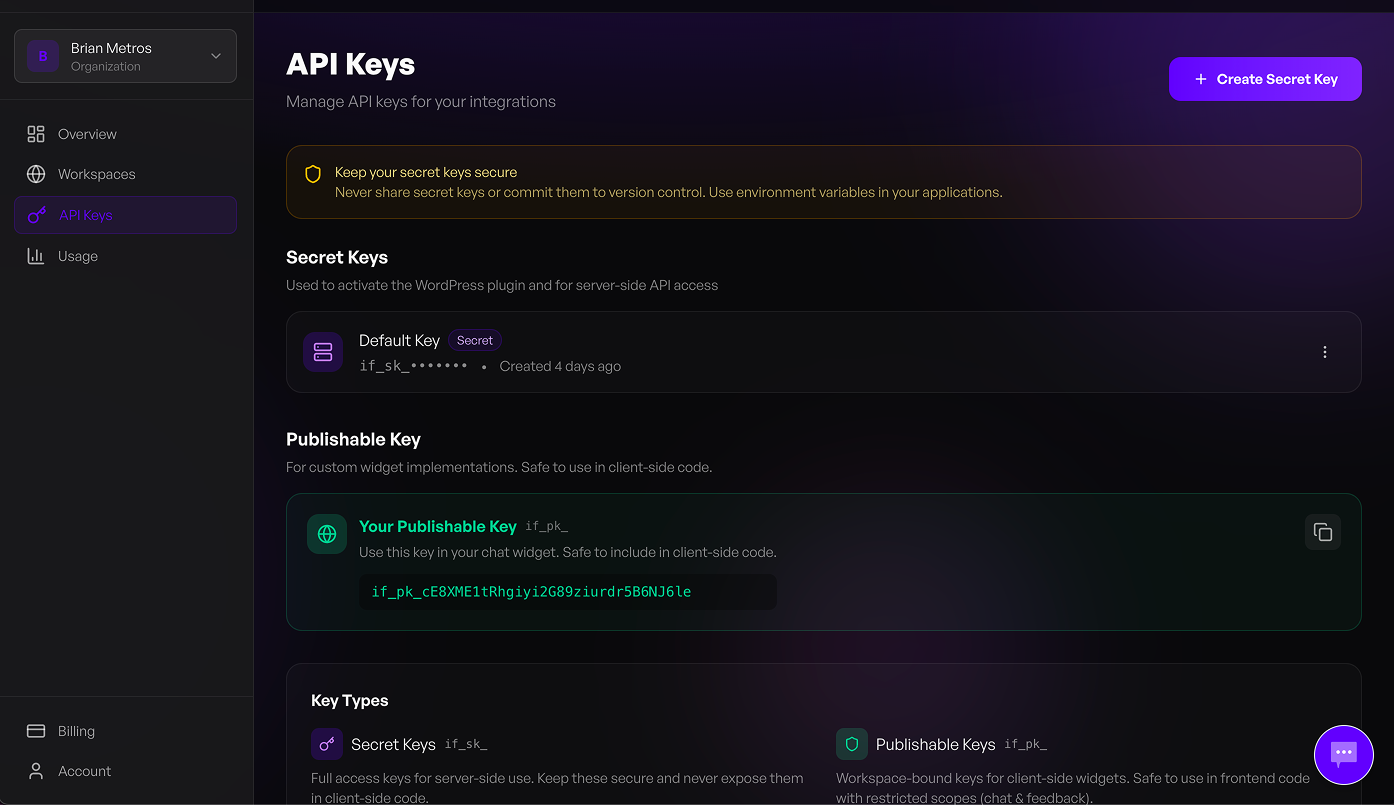The height and width of the screenshot is (805, 1394).
Task: Click the Overview grid icon in sidebar
Action: [36, 133]
